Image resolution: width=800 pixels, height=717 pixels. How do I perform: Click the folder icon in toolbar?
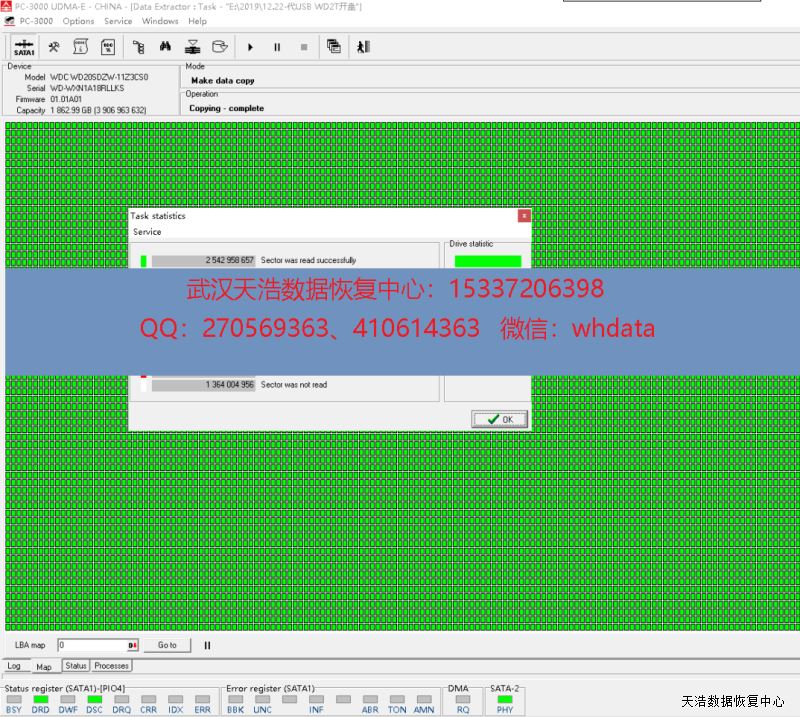click(x=219, y=47)
